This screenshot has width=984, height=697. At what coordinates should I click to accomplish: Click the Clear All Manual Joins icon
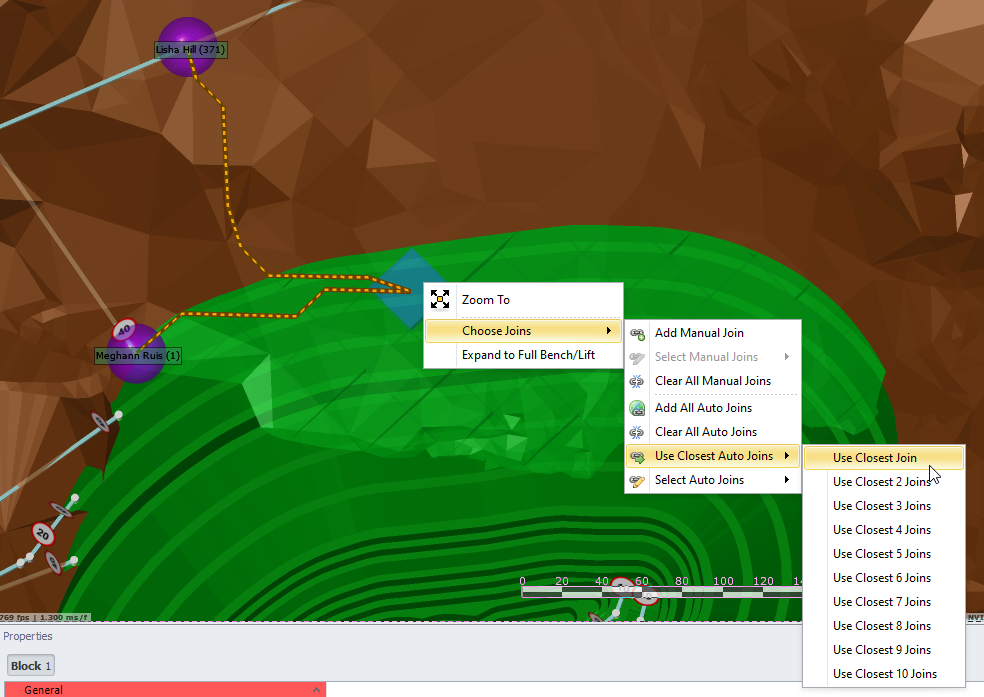[637, 381]
